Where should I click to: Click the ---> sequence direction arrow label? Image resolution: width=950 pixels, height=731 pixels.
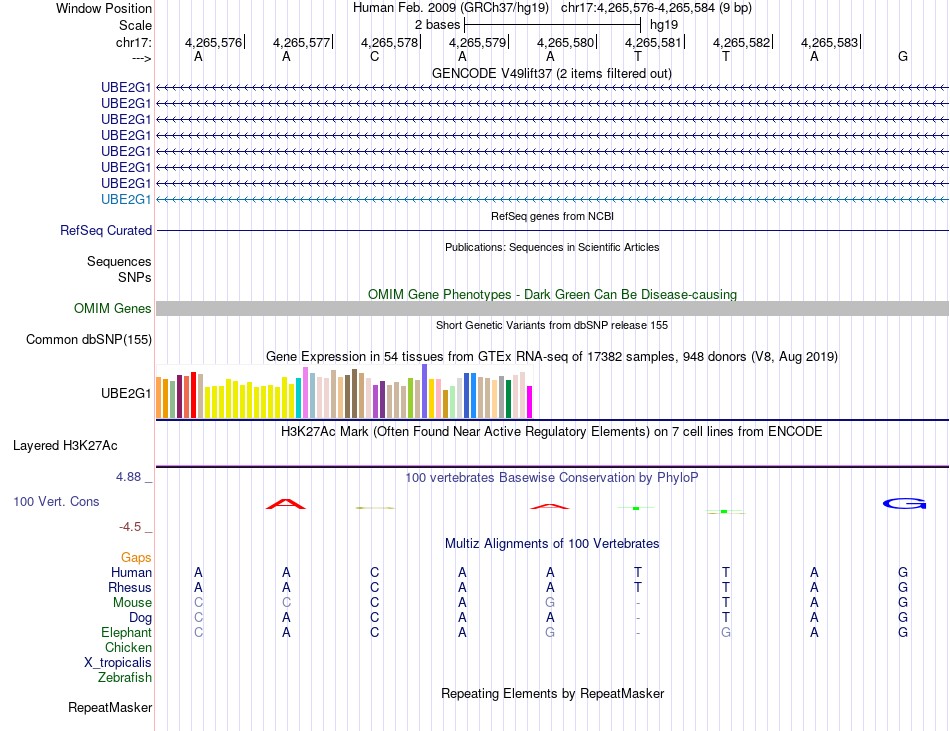[x=141, y=59]
